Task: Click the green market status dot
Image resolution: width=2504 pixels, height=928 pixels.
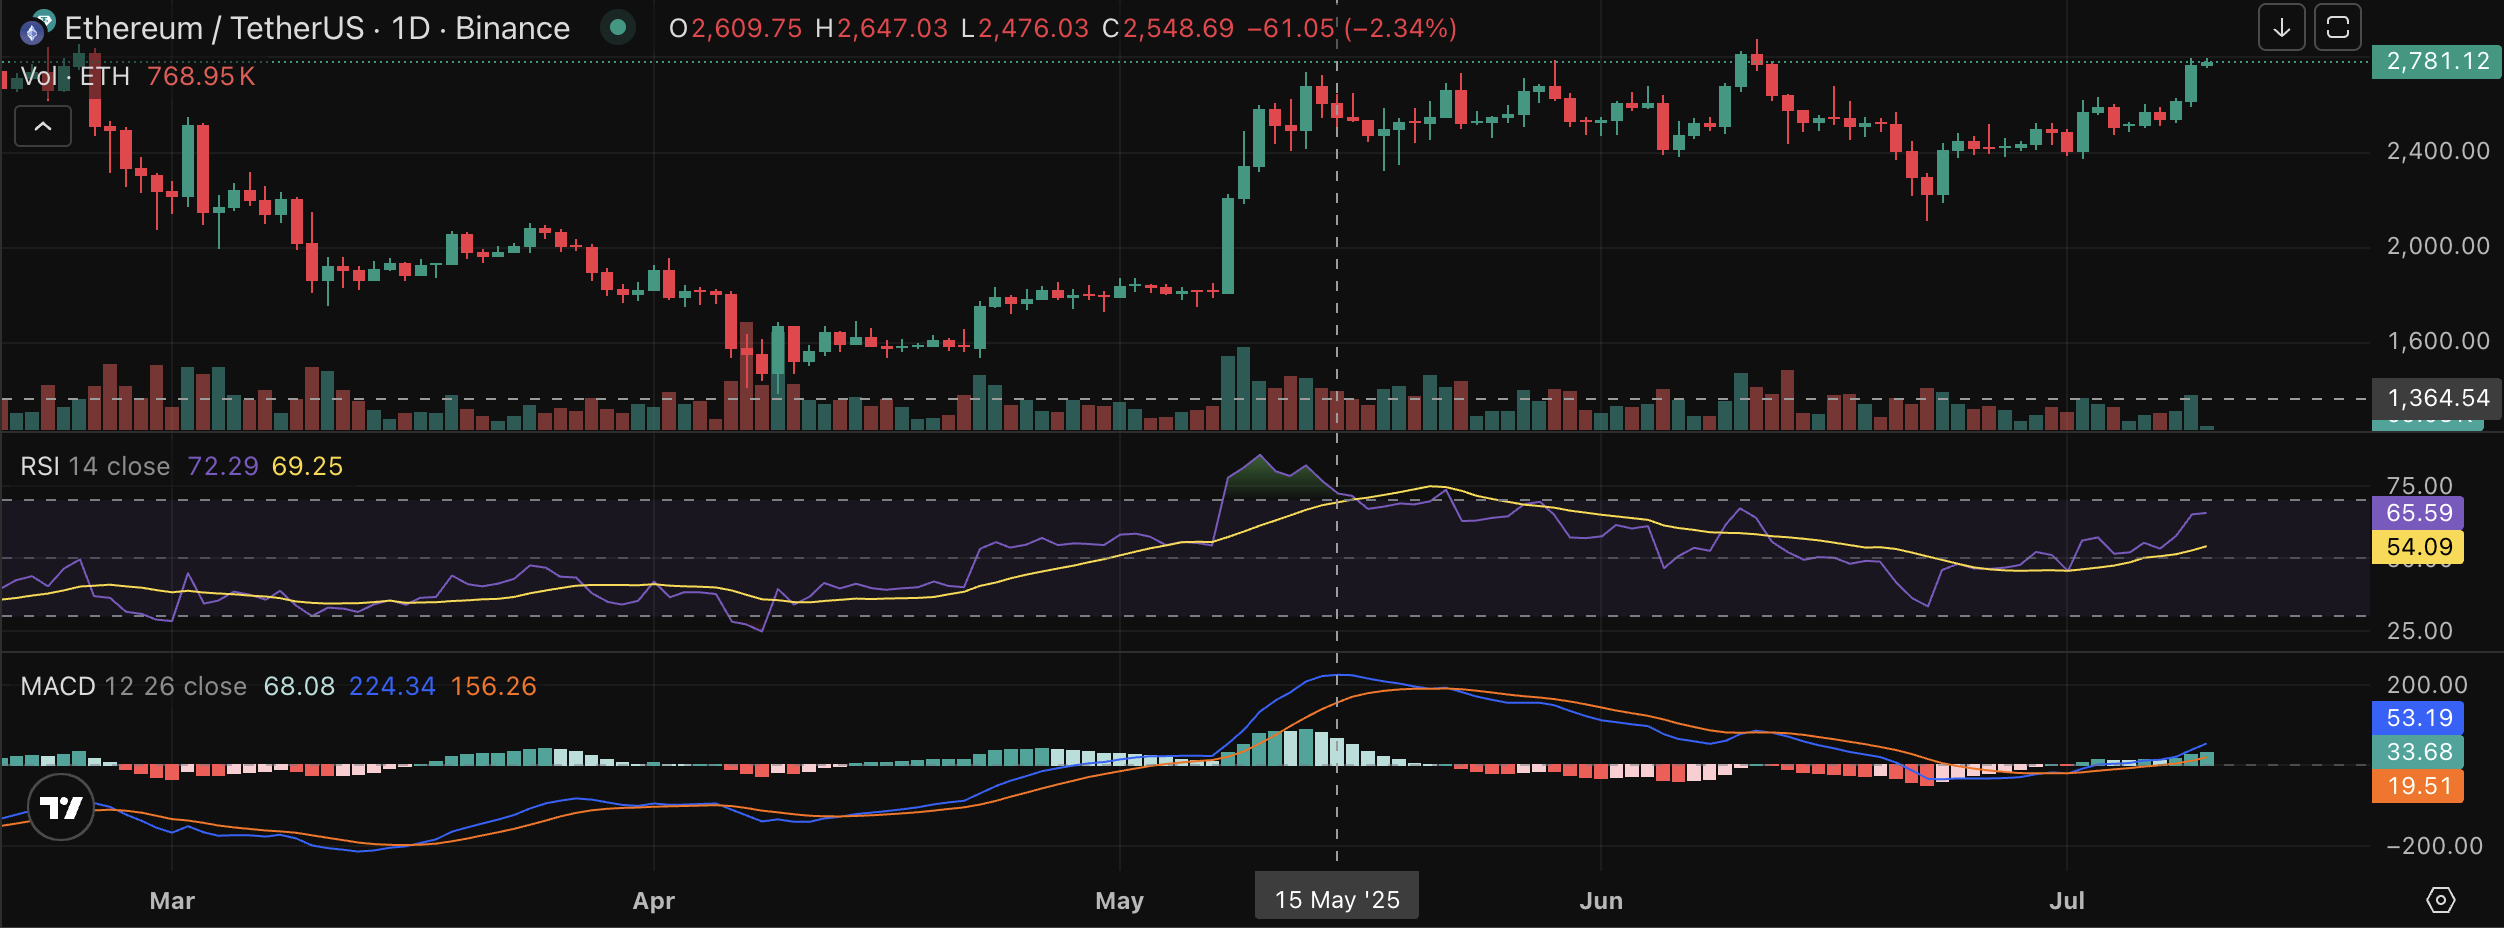Action: (x=618, y=28)
